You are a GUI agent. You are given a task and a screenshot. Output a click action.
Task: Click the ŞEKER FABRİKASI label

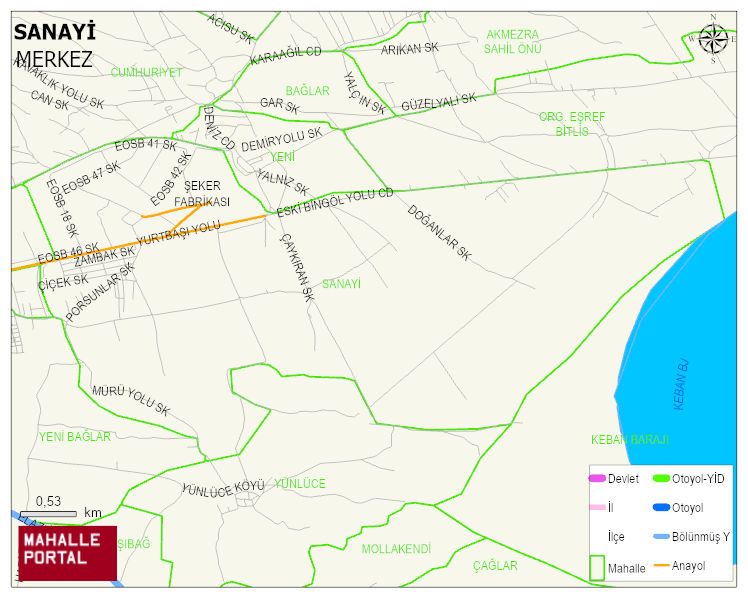[202, 194]
